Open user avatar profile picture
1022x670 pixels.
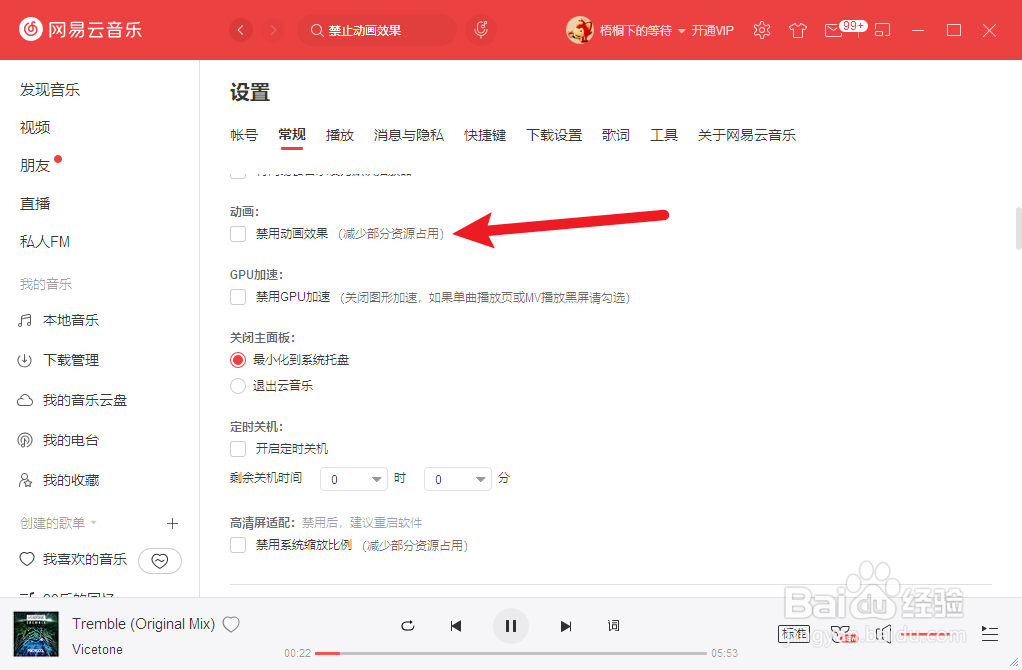(x=579, y=30)
